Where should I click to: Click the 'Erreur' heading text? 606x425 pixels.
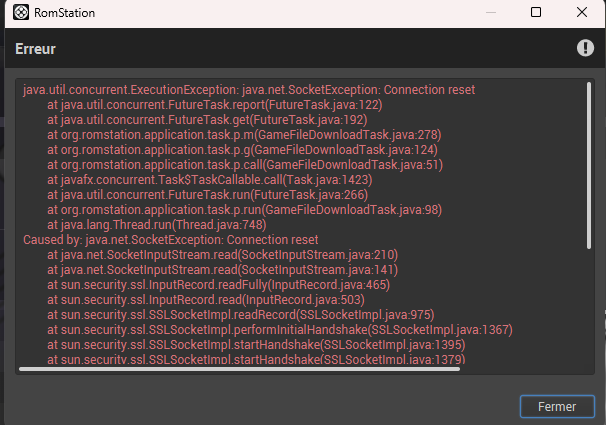35,49
